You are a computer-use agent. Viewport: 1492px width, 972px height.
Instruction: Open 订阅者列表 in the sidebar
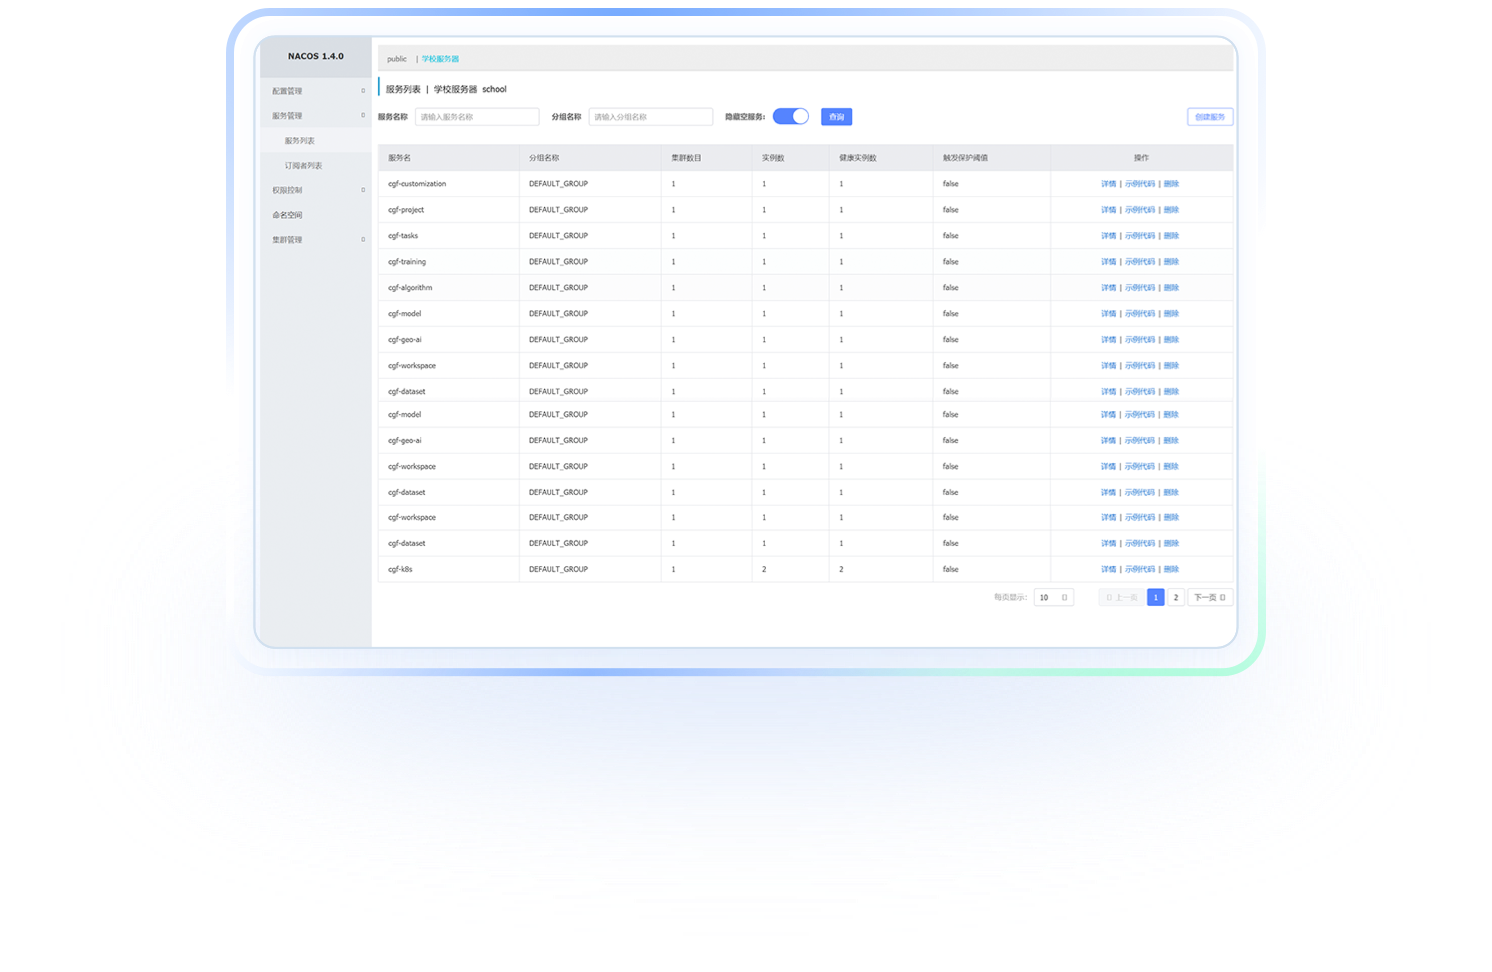(x=303, y=166)
